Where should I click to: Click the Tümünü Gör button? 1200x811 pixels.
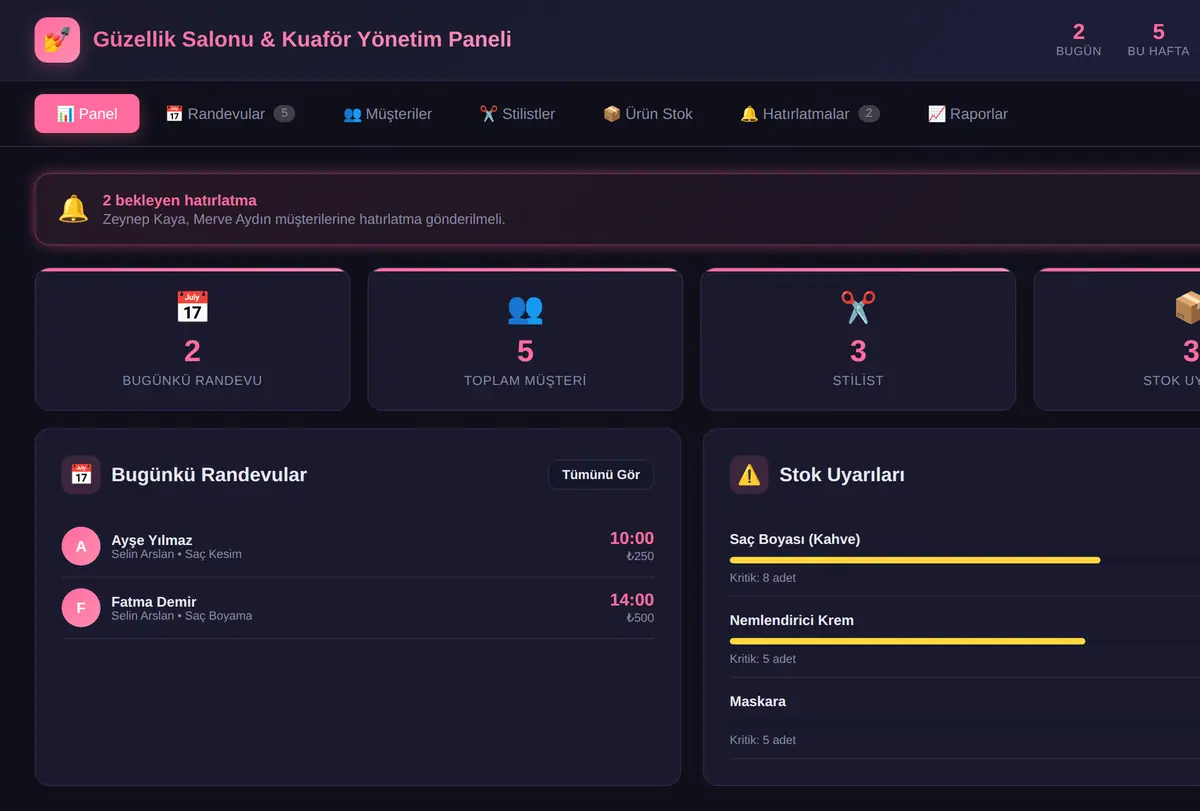(x=601, y=475)
